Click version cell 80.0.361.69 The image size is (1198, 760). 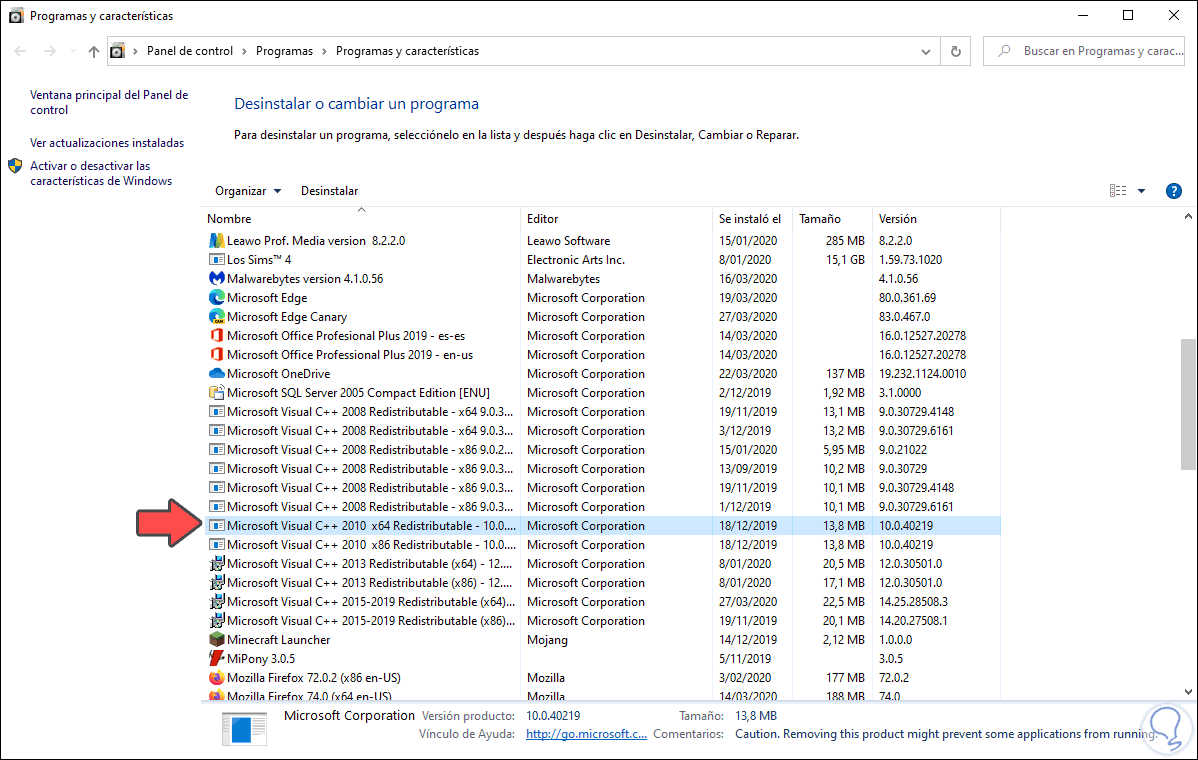[907, 298]
